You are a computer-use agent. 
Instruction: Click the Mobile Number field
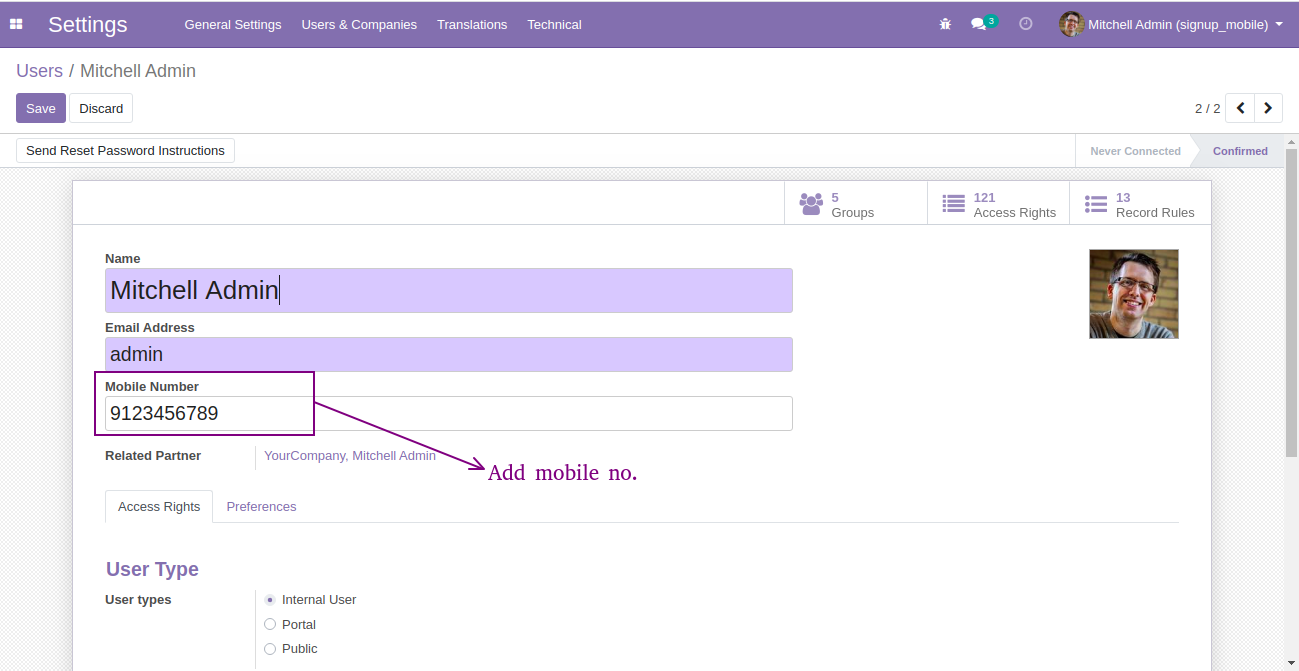point(449,413)
